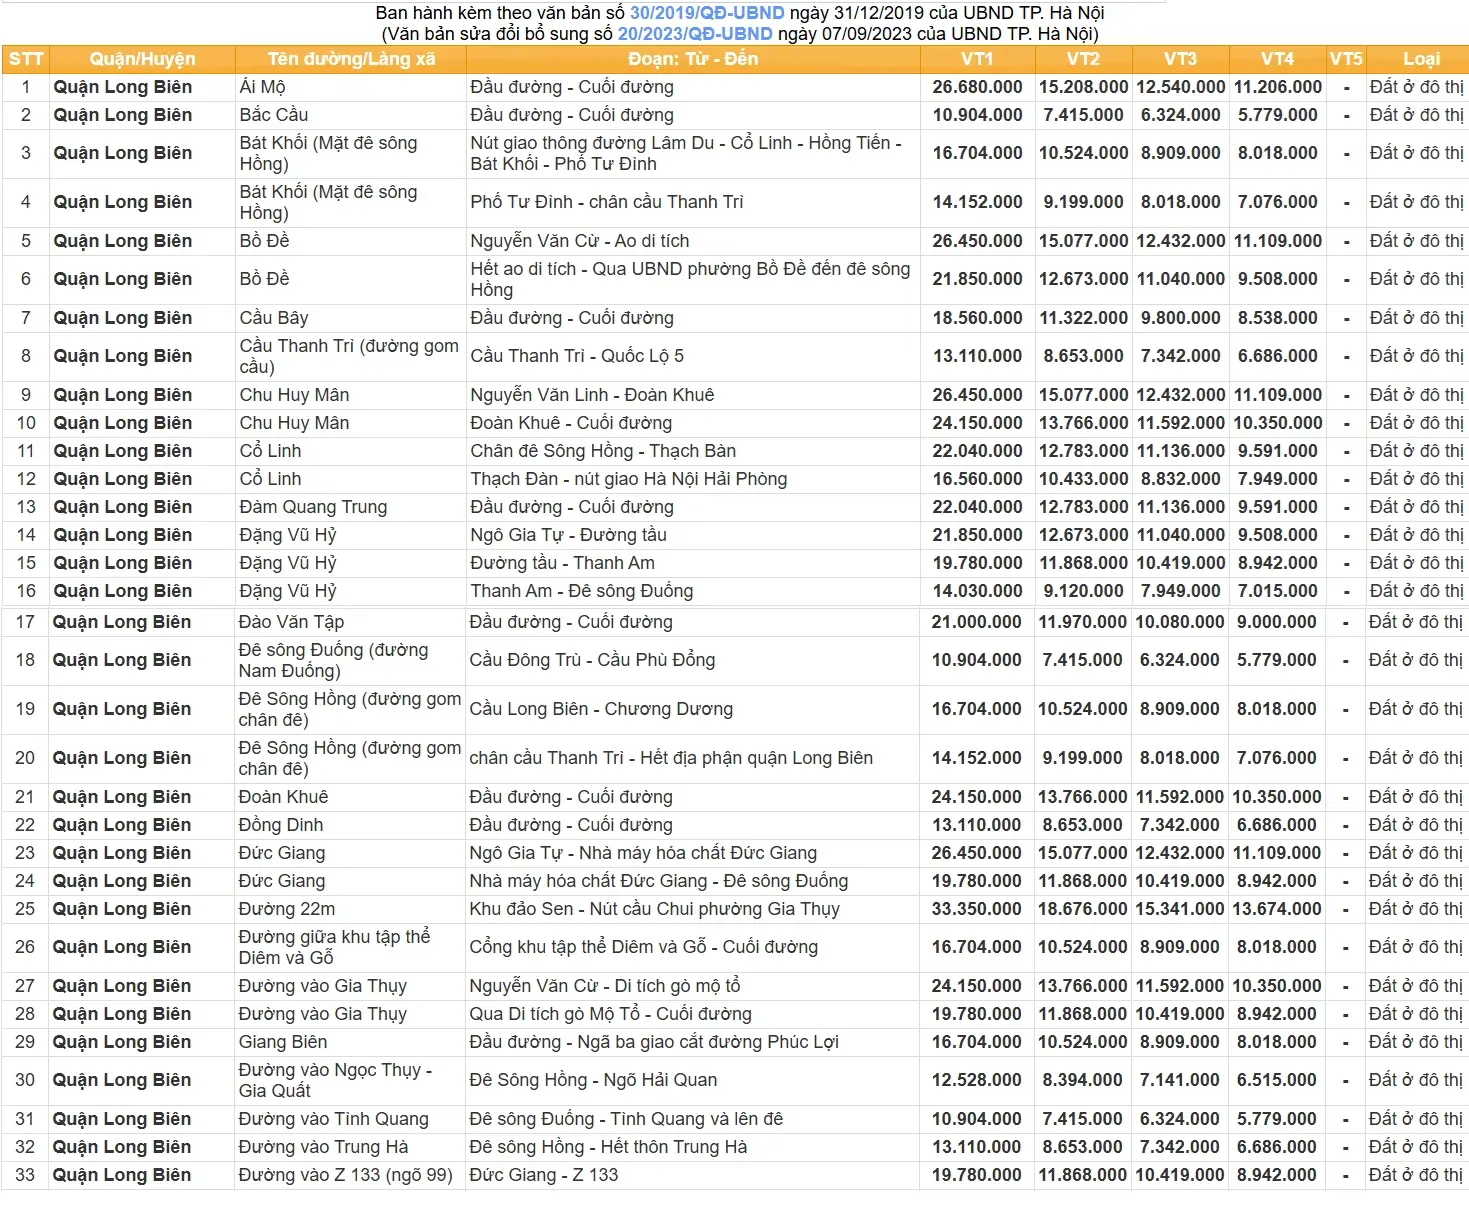This screenshot has height=1206, width=1469.
Task: Select street name Đường vào Tình Quang
Action: click(x=333, y=1119)
